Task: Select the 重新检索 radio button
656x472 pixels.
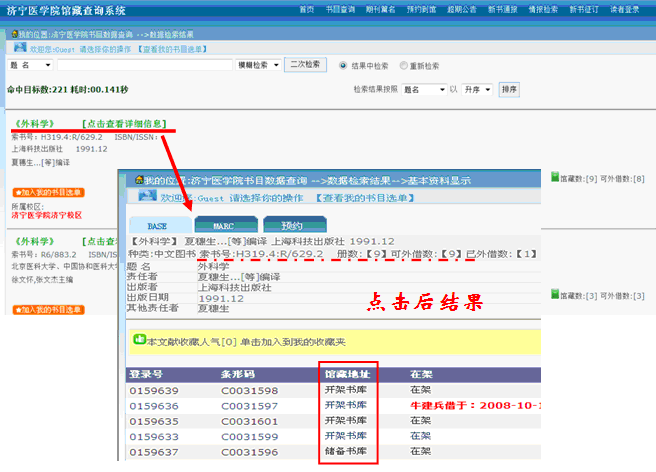Action: [x=404, y=66]
